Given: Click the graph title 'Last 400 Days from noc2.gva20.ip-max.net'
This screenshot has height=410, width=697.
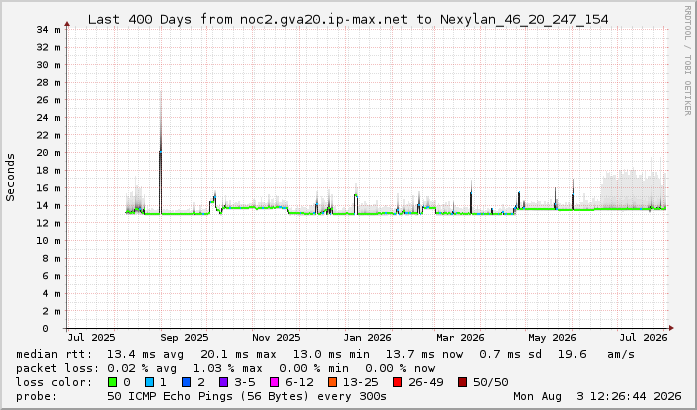Looking at the screenshot, I should click(x=248, y=20).
